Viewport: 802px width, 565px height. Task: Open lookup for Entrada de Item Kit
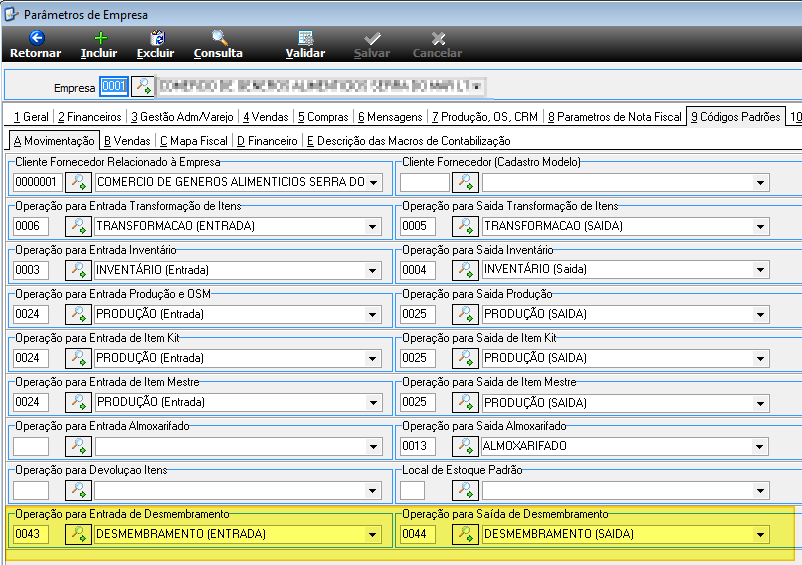[x=78, y=358]
